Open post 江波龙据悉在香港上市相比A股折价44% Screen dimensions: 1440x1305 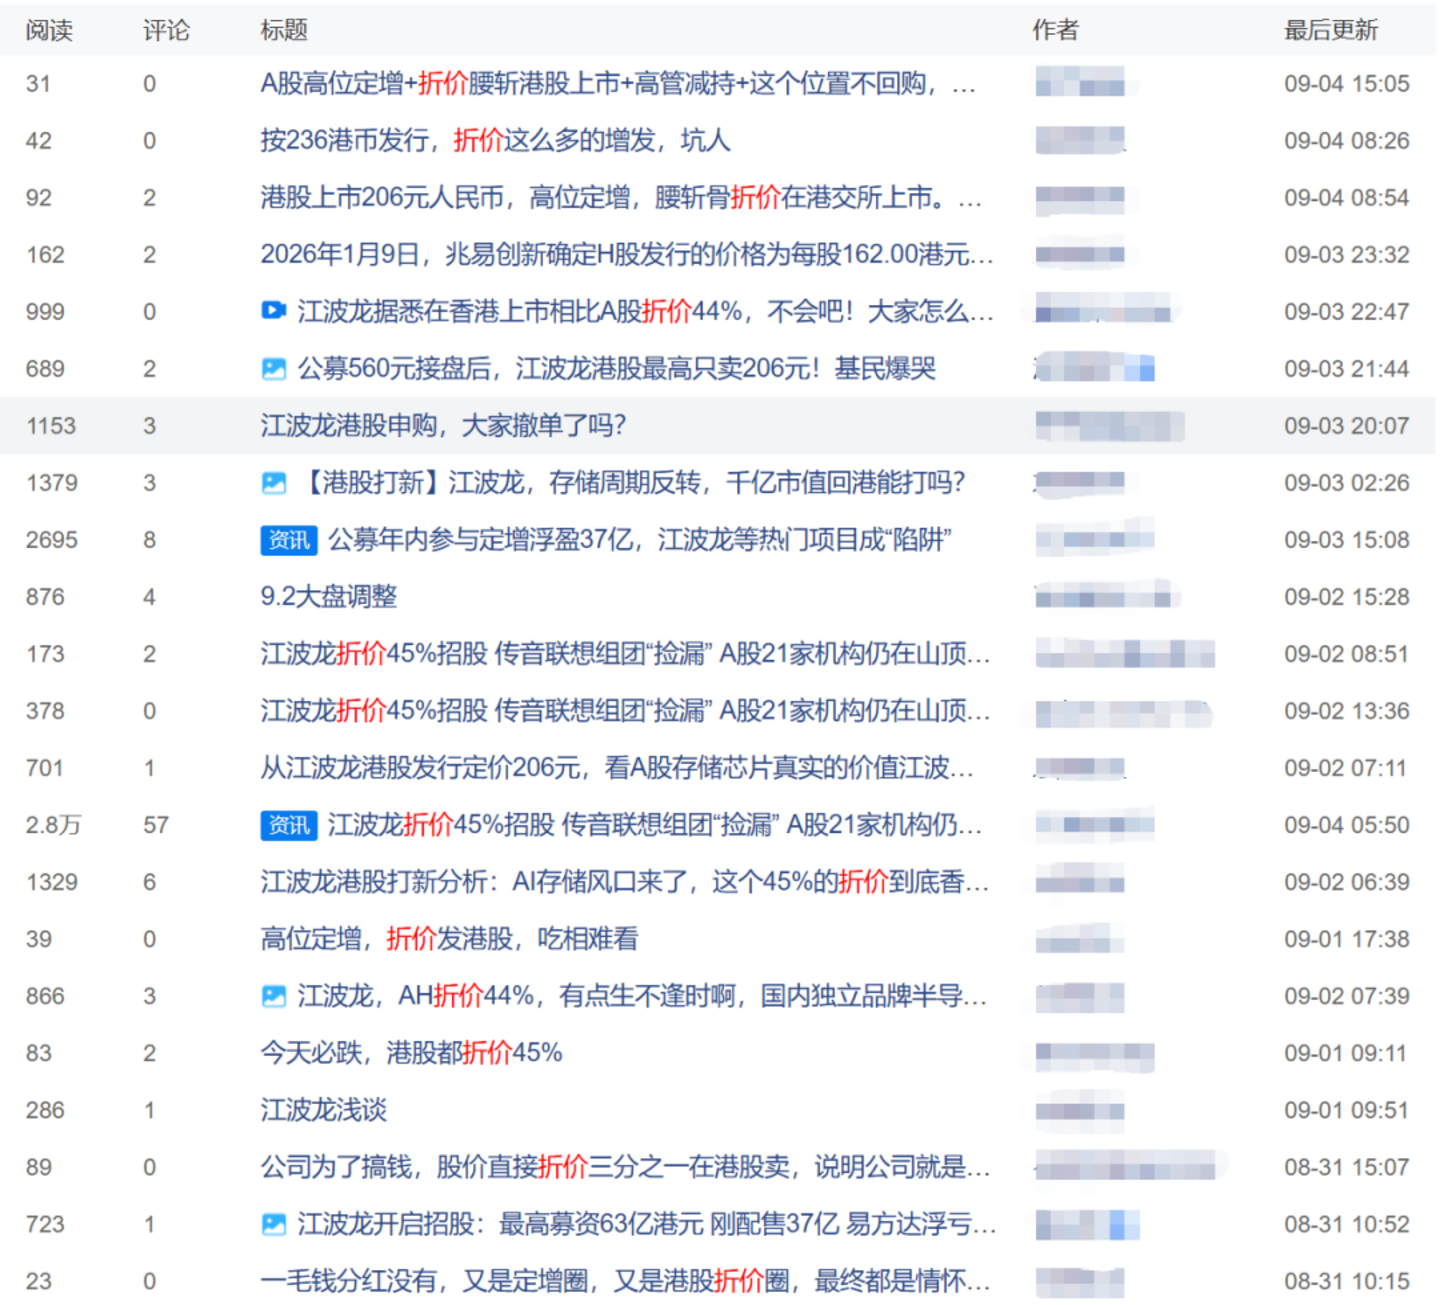646,311
